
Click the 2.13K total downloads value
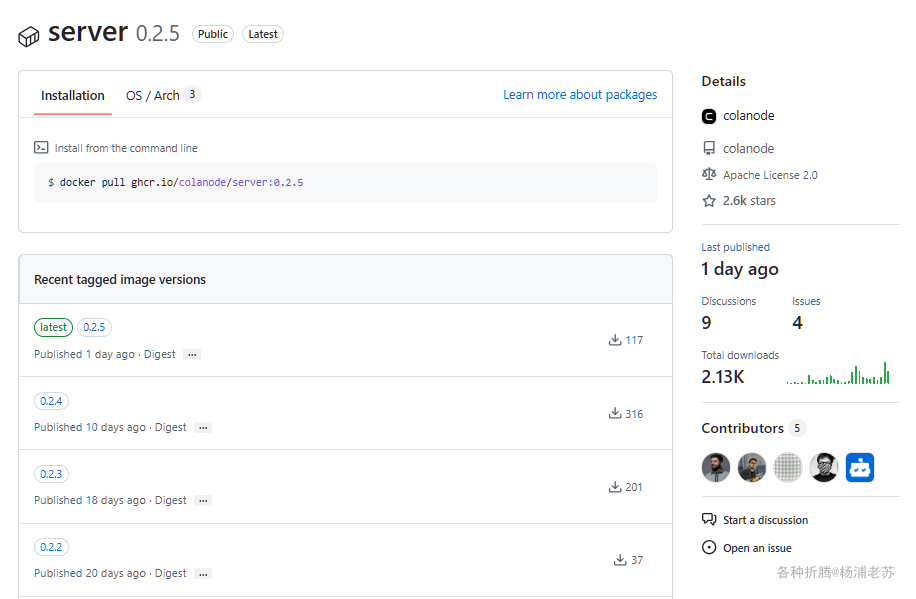[x=723, y=377]
